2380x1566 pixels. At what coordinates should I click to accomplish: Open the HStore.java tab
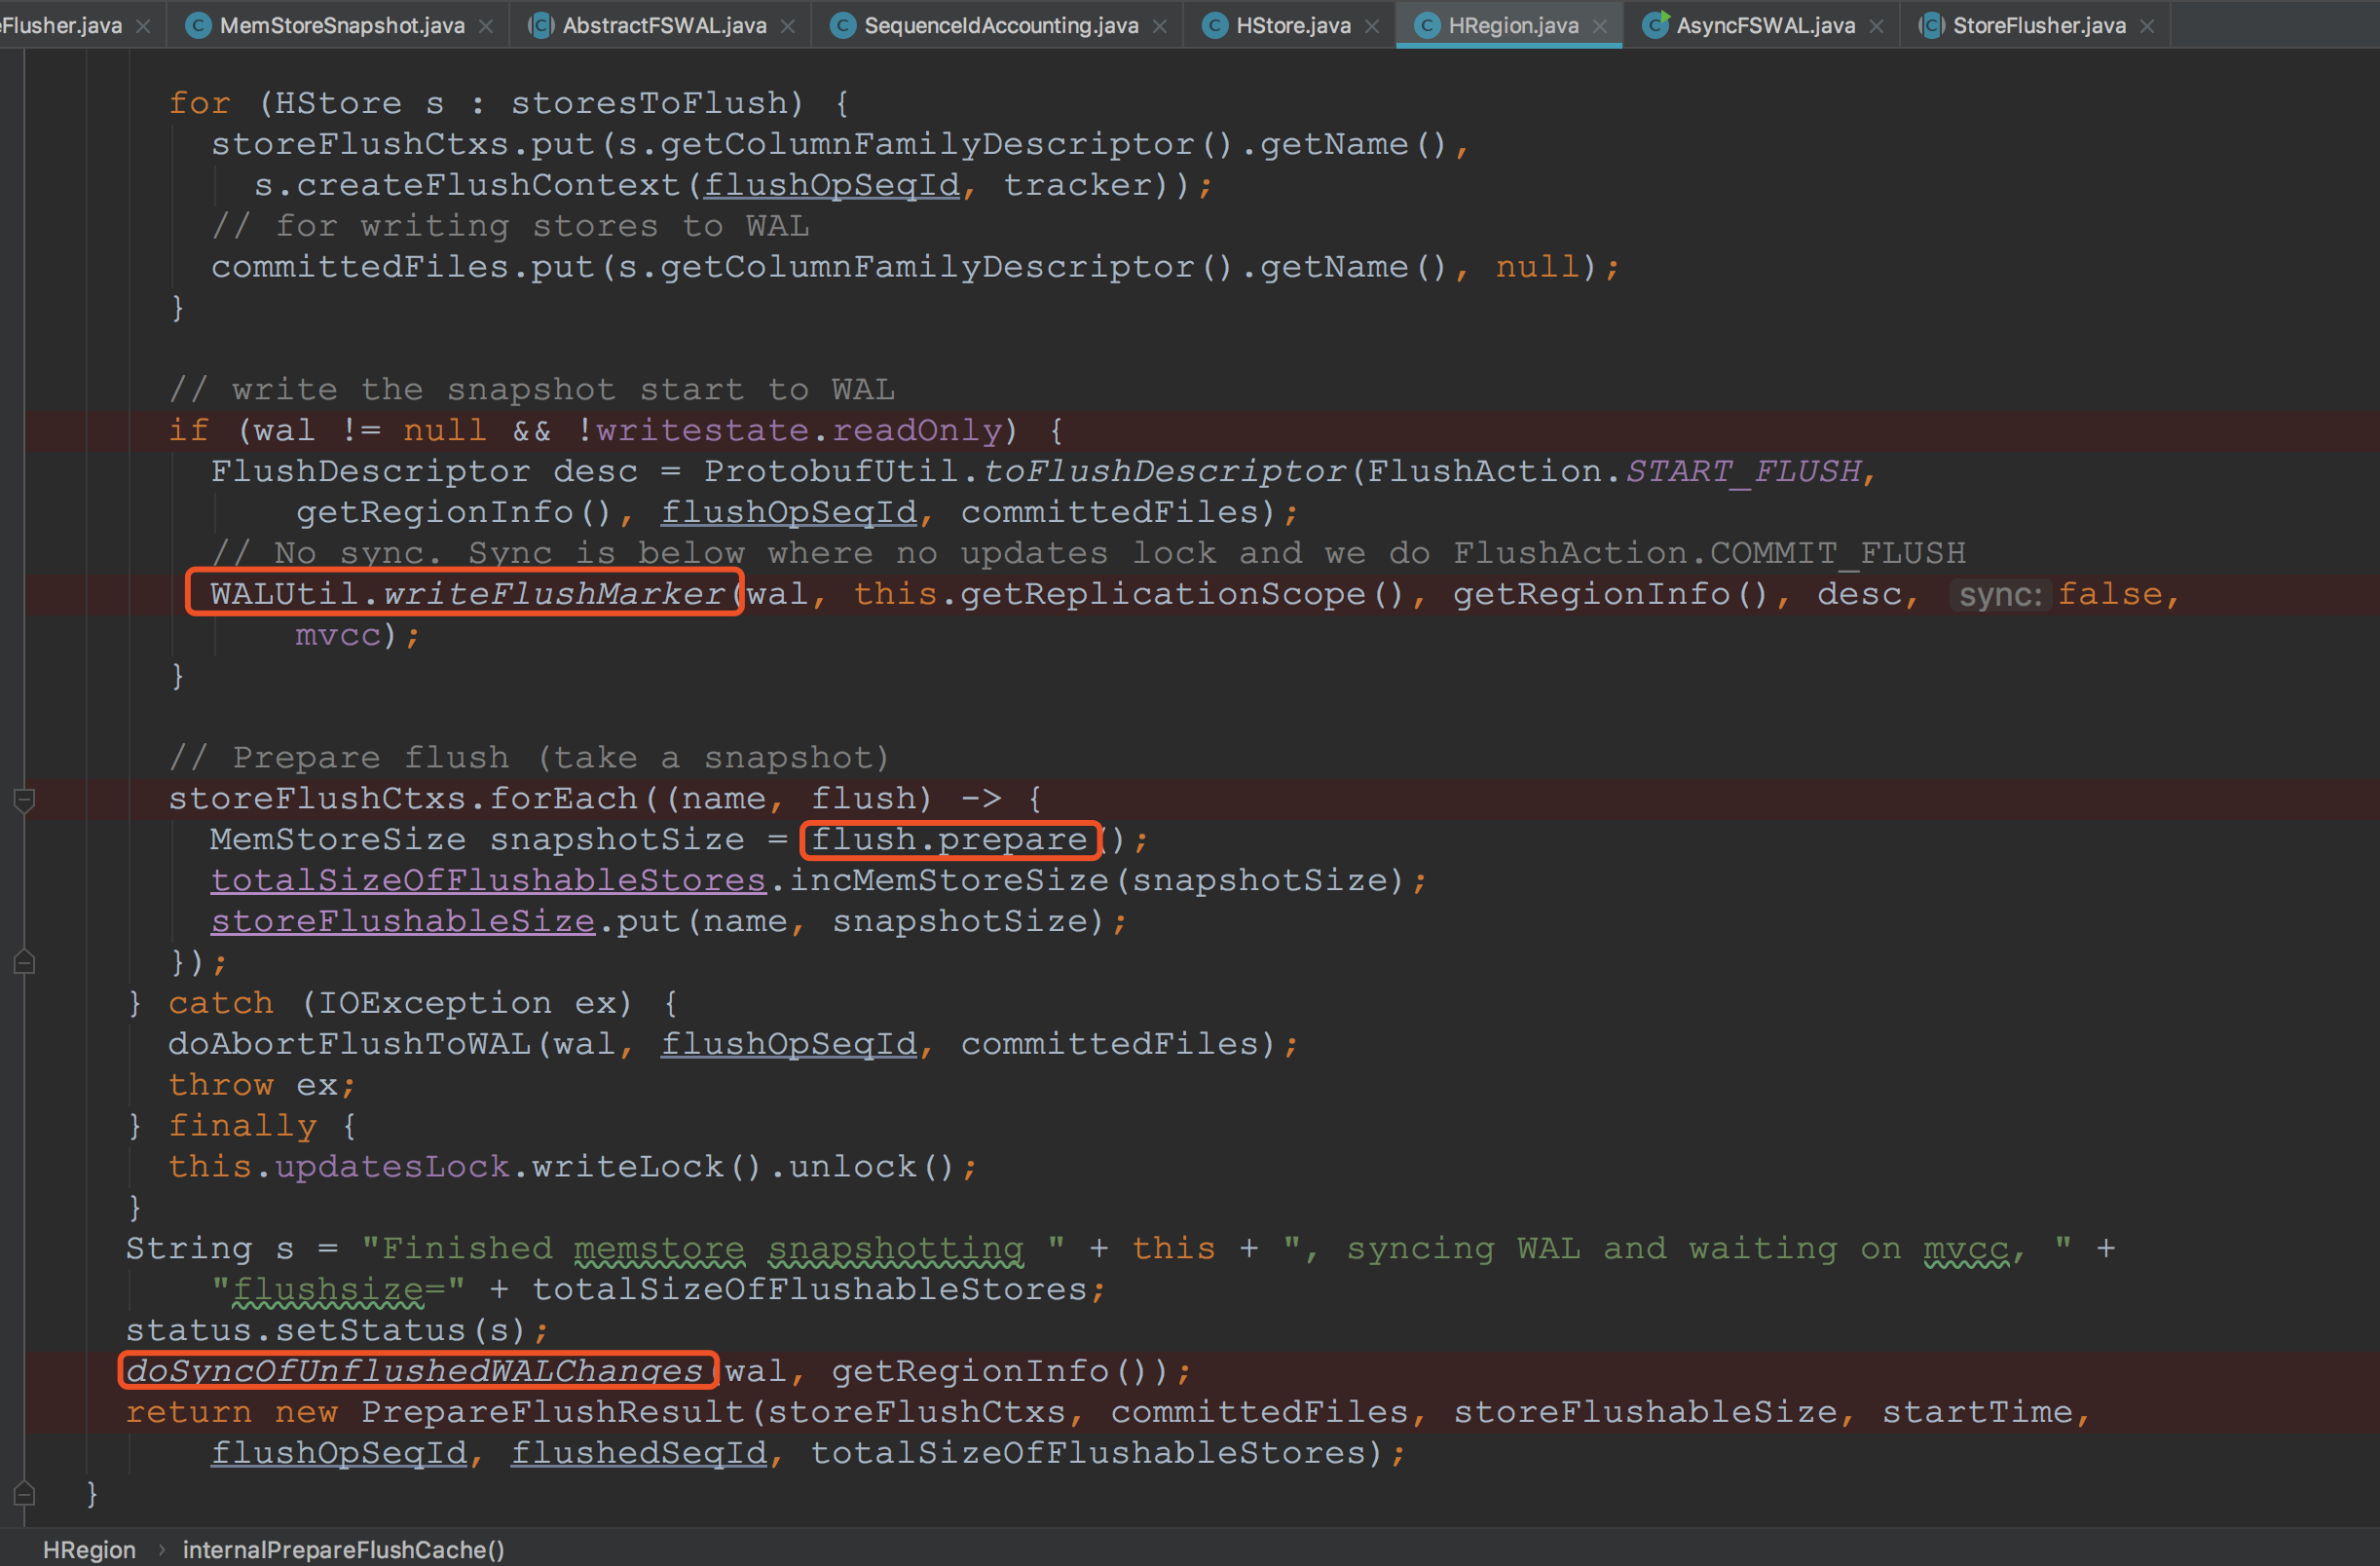pos(1292,26)
